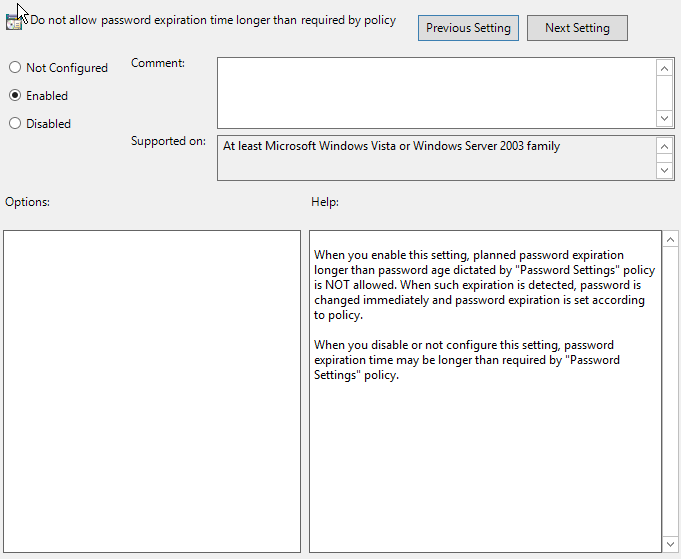This screenshot has width=681, height=559.
Task: Click the Supported on text about Windows Vista
Action: point(391,146)
